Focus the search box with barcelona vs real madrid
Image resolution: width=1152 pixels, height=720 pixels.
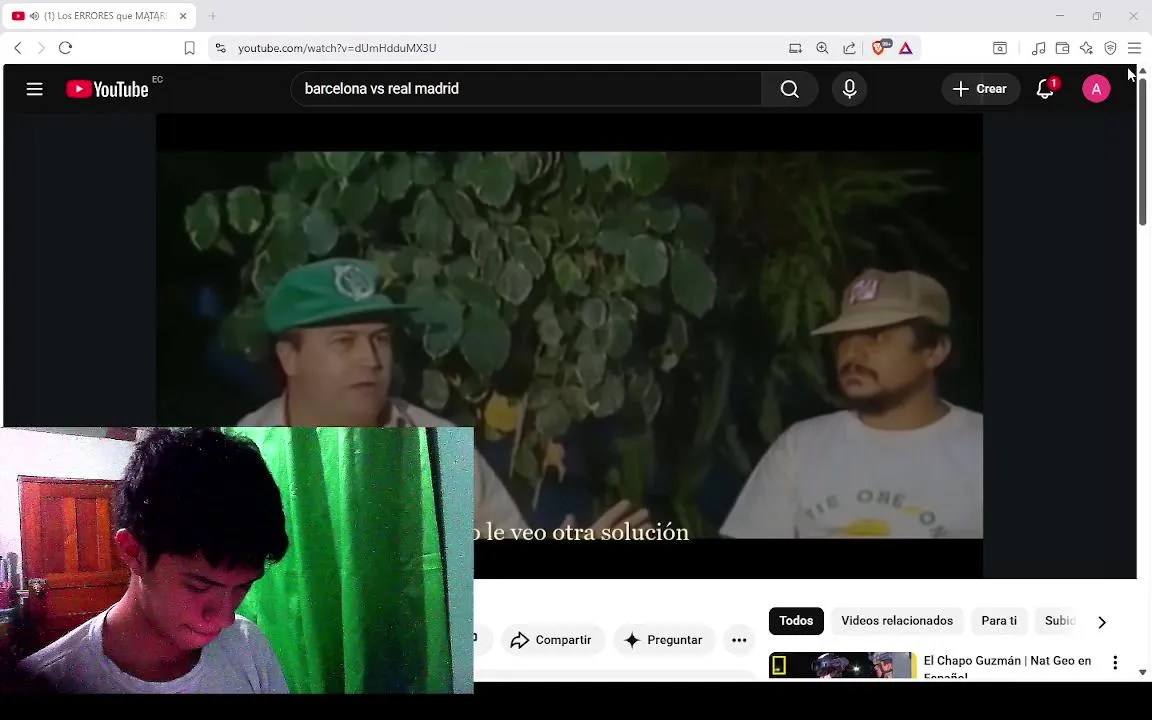coord(526,89)
